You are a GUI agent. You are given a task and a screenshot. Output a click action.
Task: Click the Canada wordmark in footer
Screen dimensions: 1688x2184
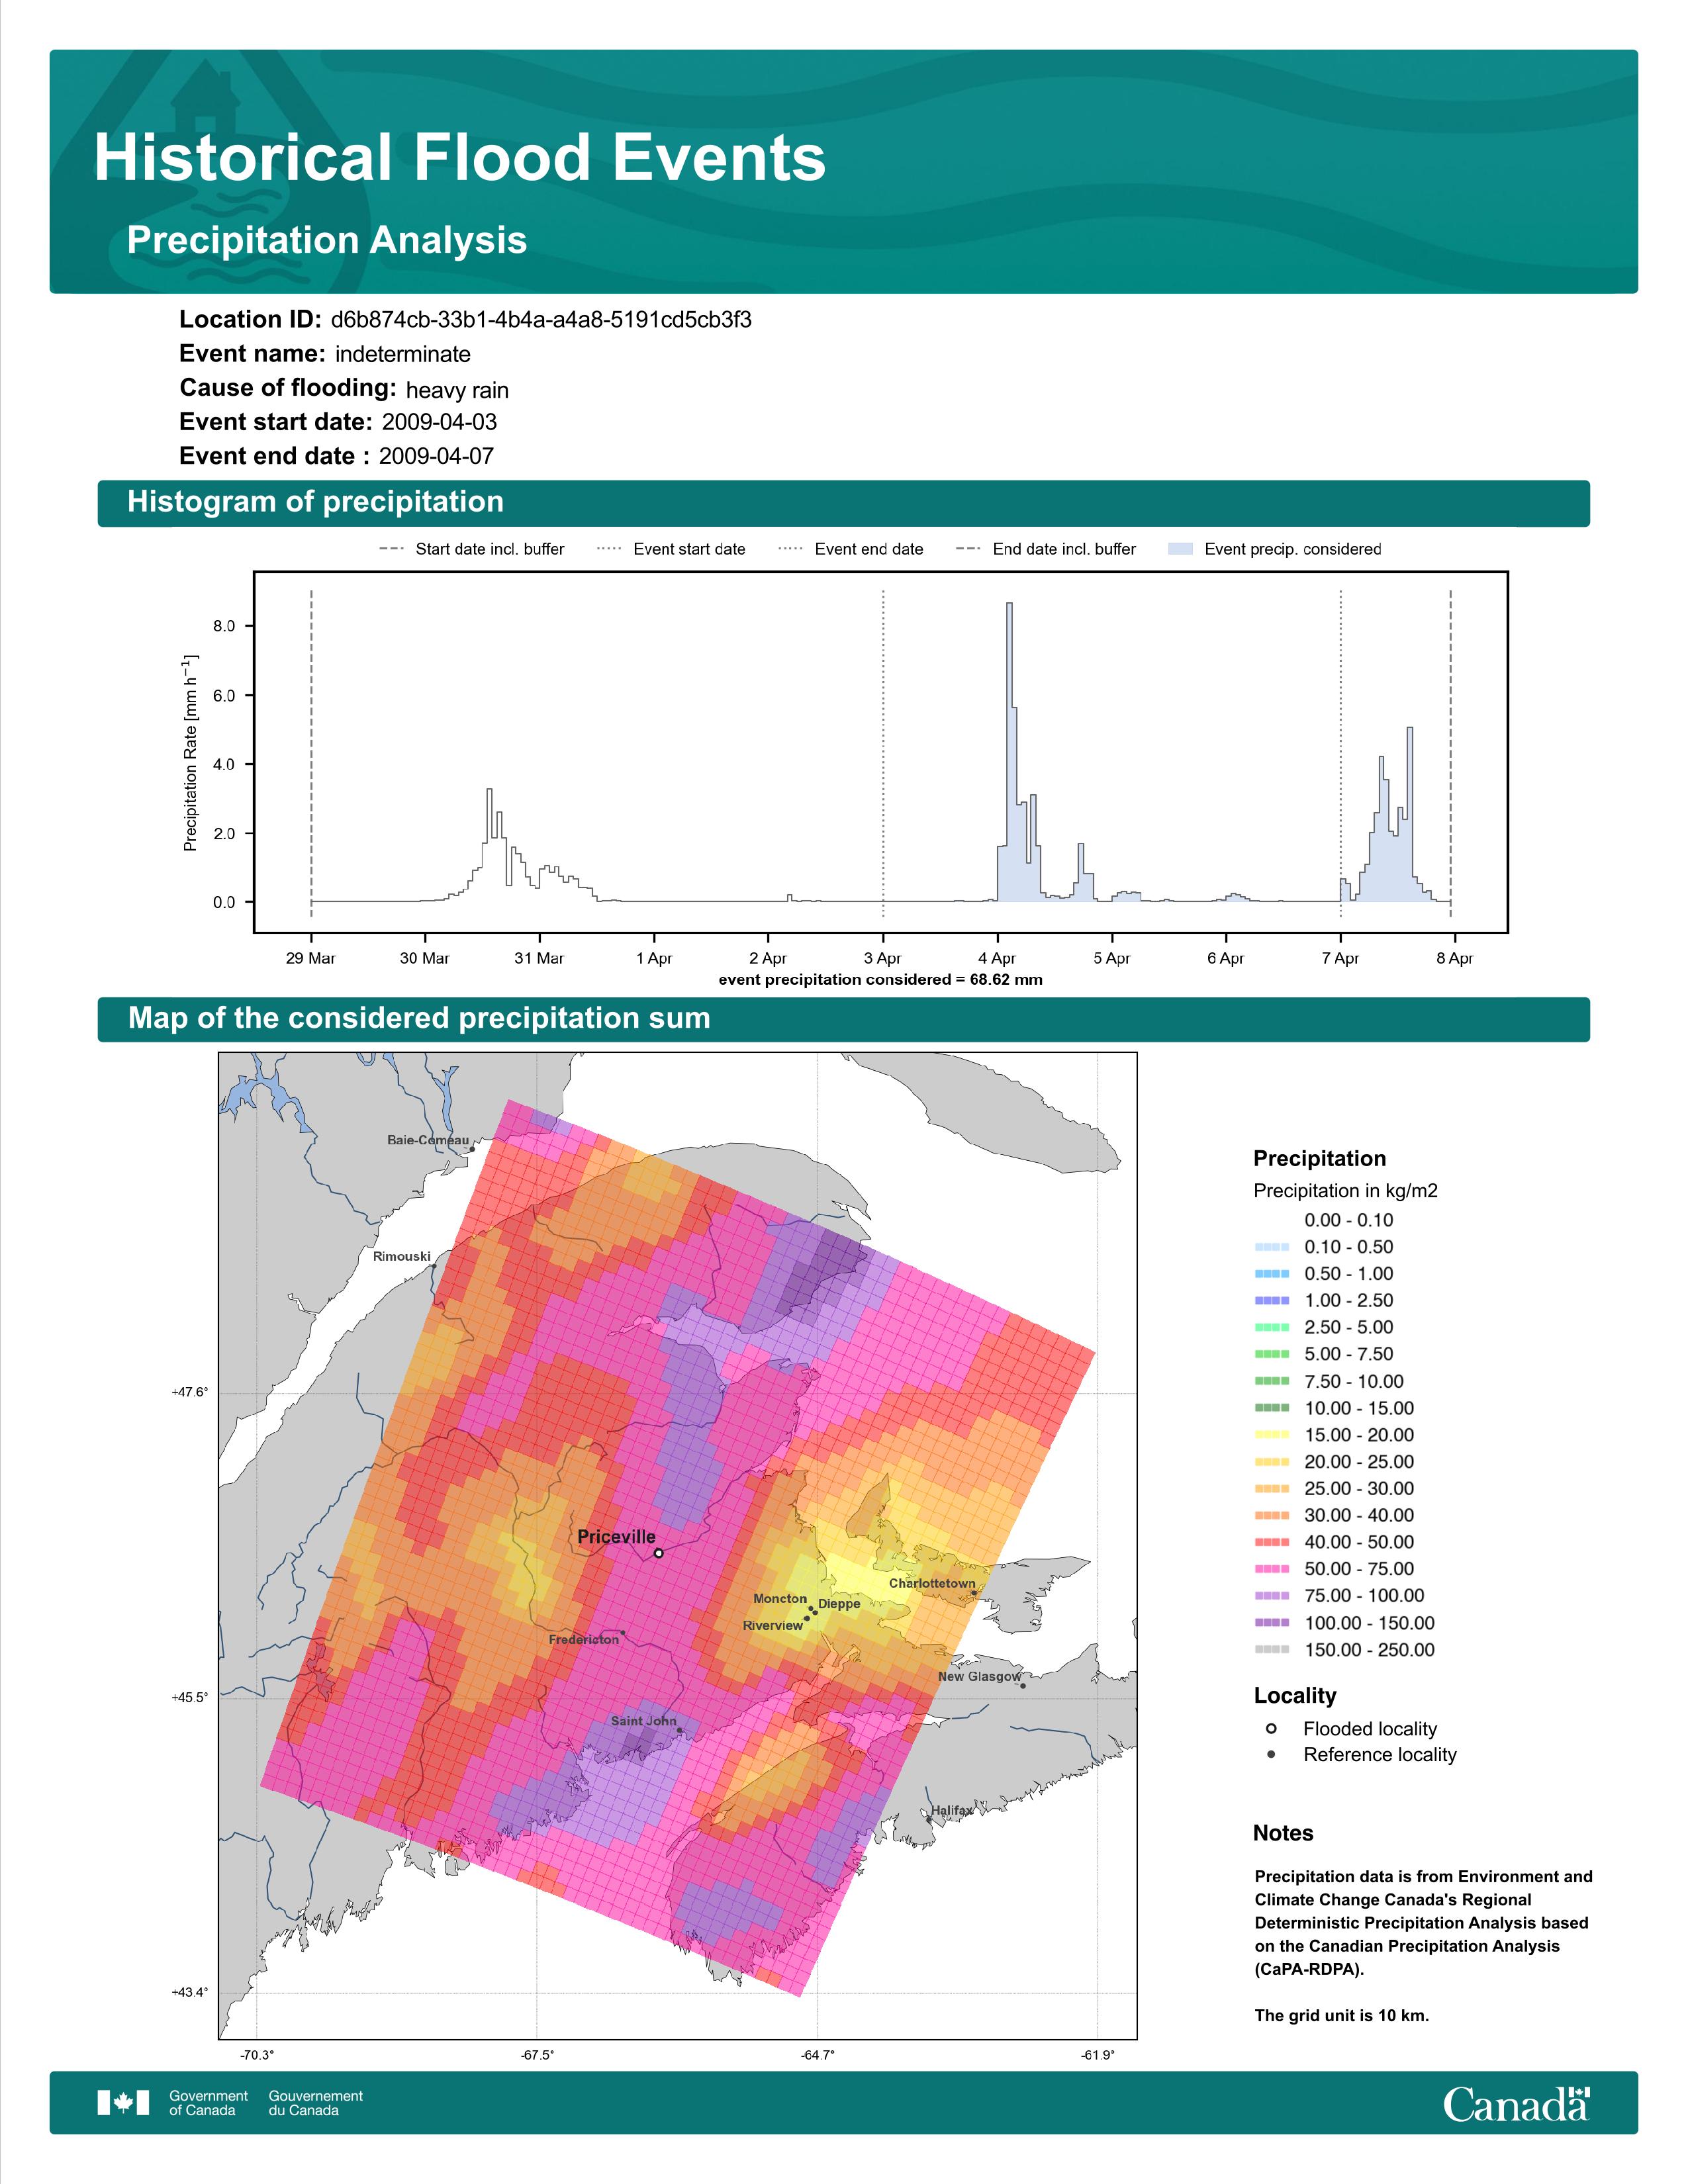click(x=1516, y=2103)
